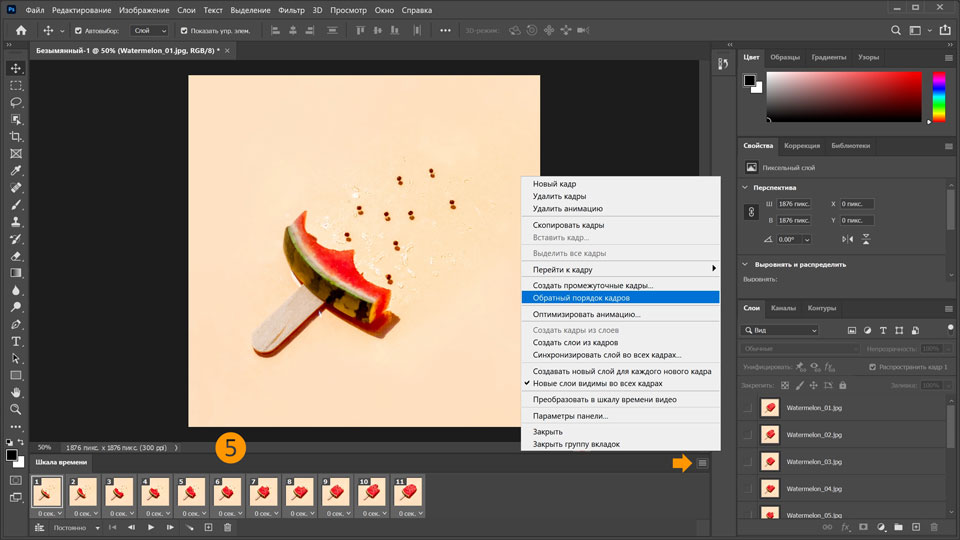Screen dimensions: 960x540
Task: Delete the selected frame with the timeline trash icon
Action: [227, 527]
